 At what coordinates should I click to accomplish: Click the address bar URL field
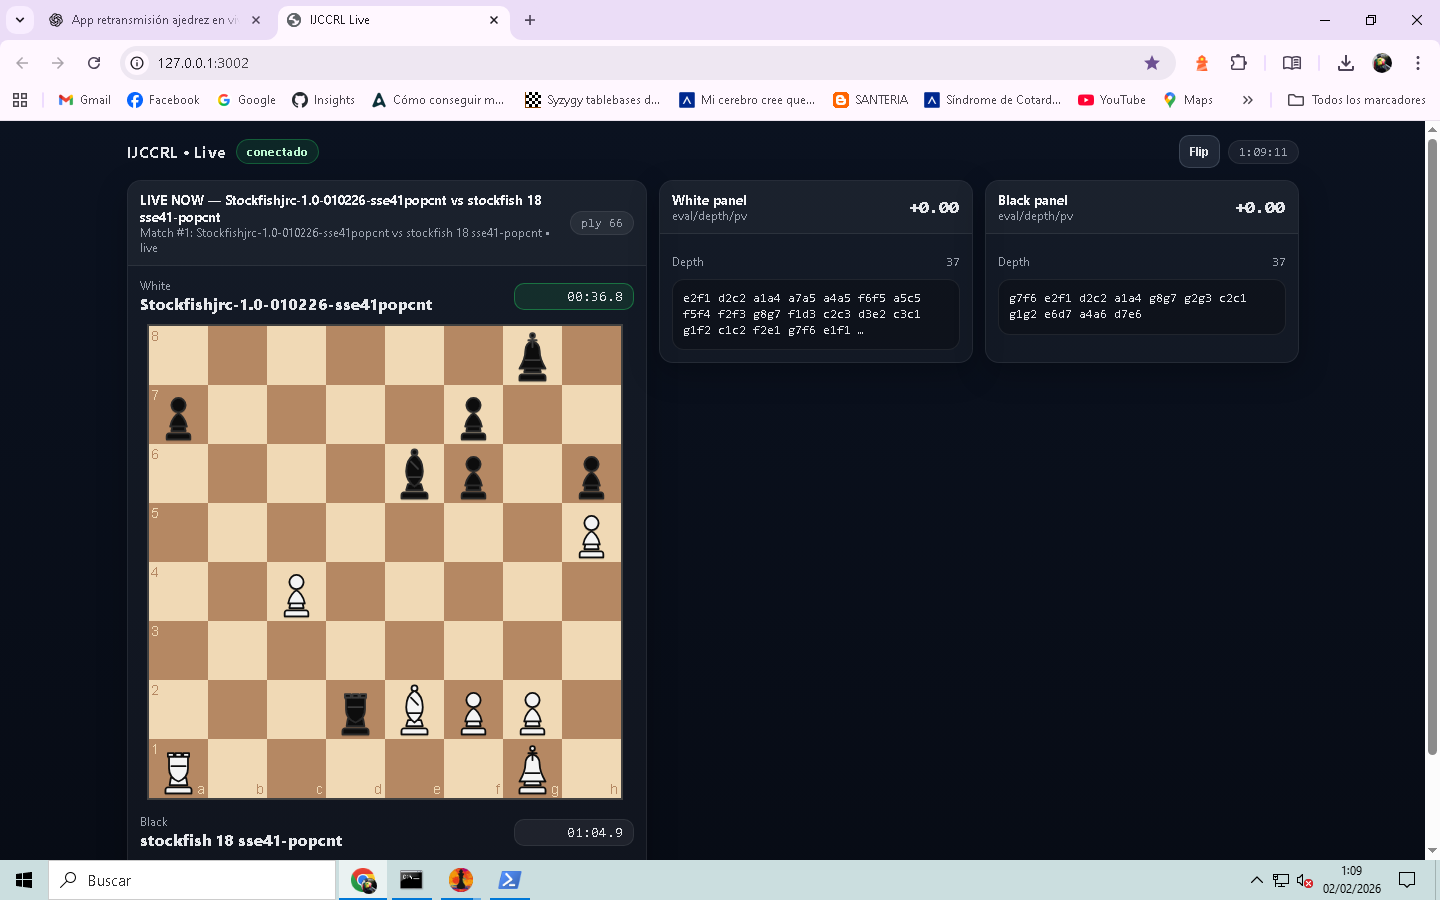pos(640,63)
